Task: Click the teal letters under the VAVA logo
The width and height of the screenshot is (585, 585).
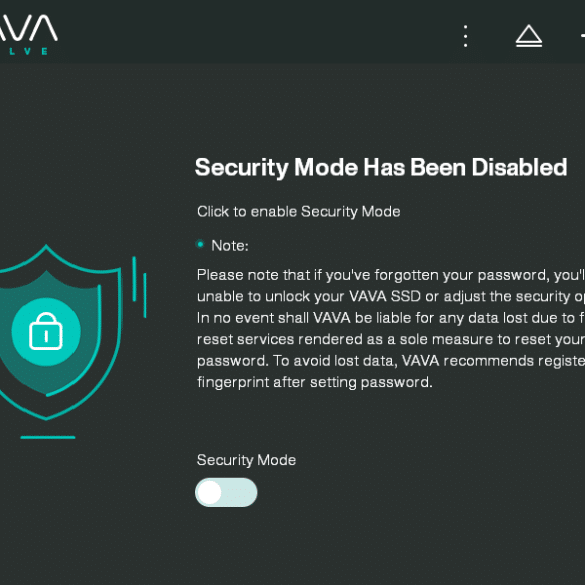Action: pyautogui.click(x=28, y=51)
